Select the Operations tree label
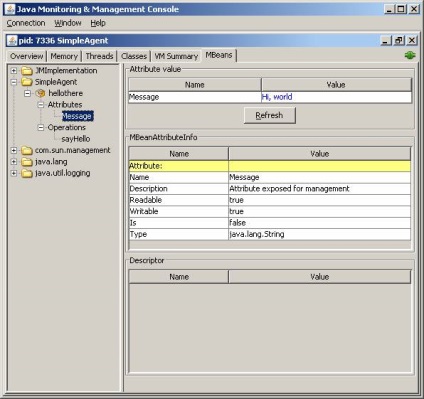 pyautogui.click(x=67, y=127)
